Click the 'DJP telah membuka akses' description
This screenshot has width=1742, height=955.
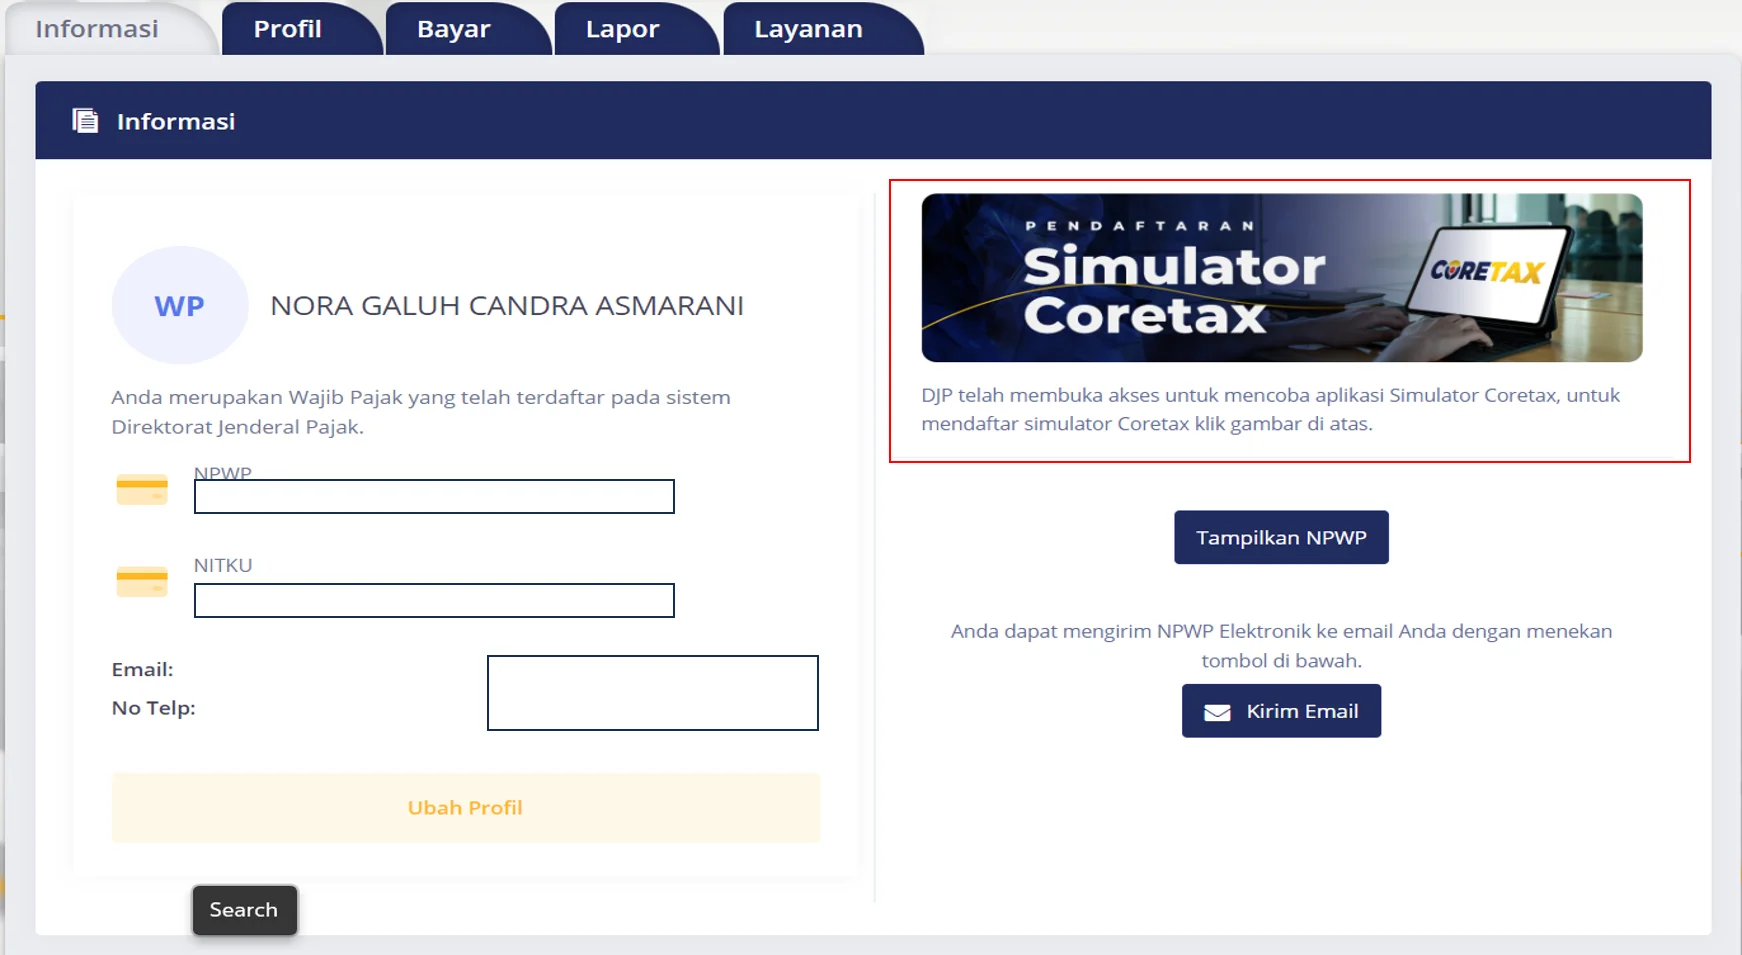click(1270, 409)
